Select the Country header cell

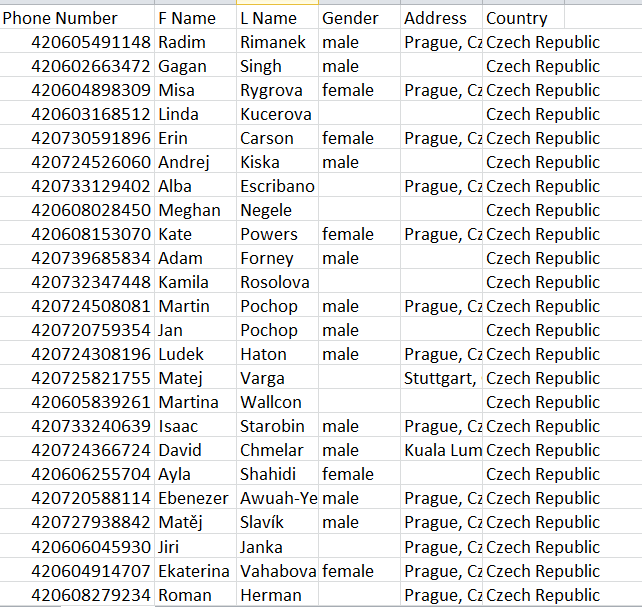[x=523, y=18]
